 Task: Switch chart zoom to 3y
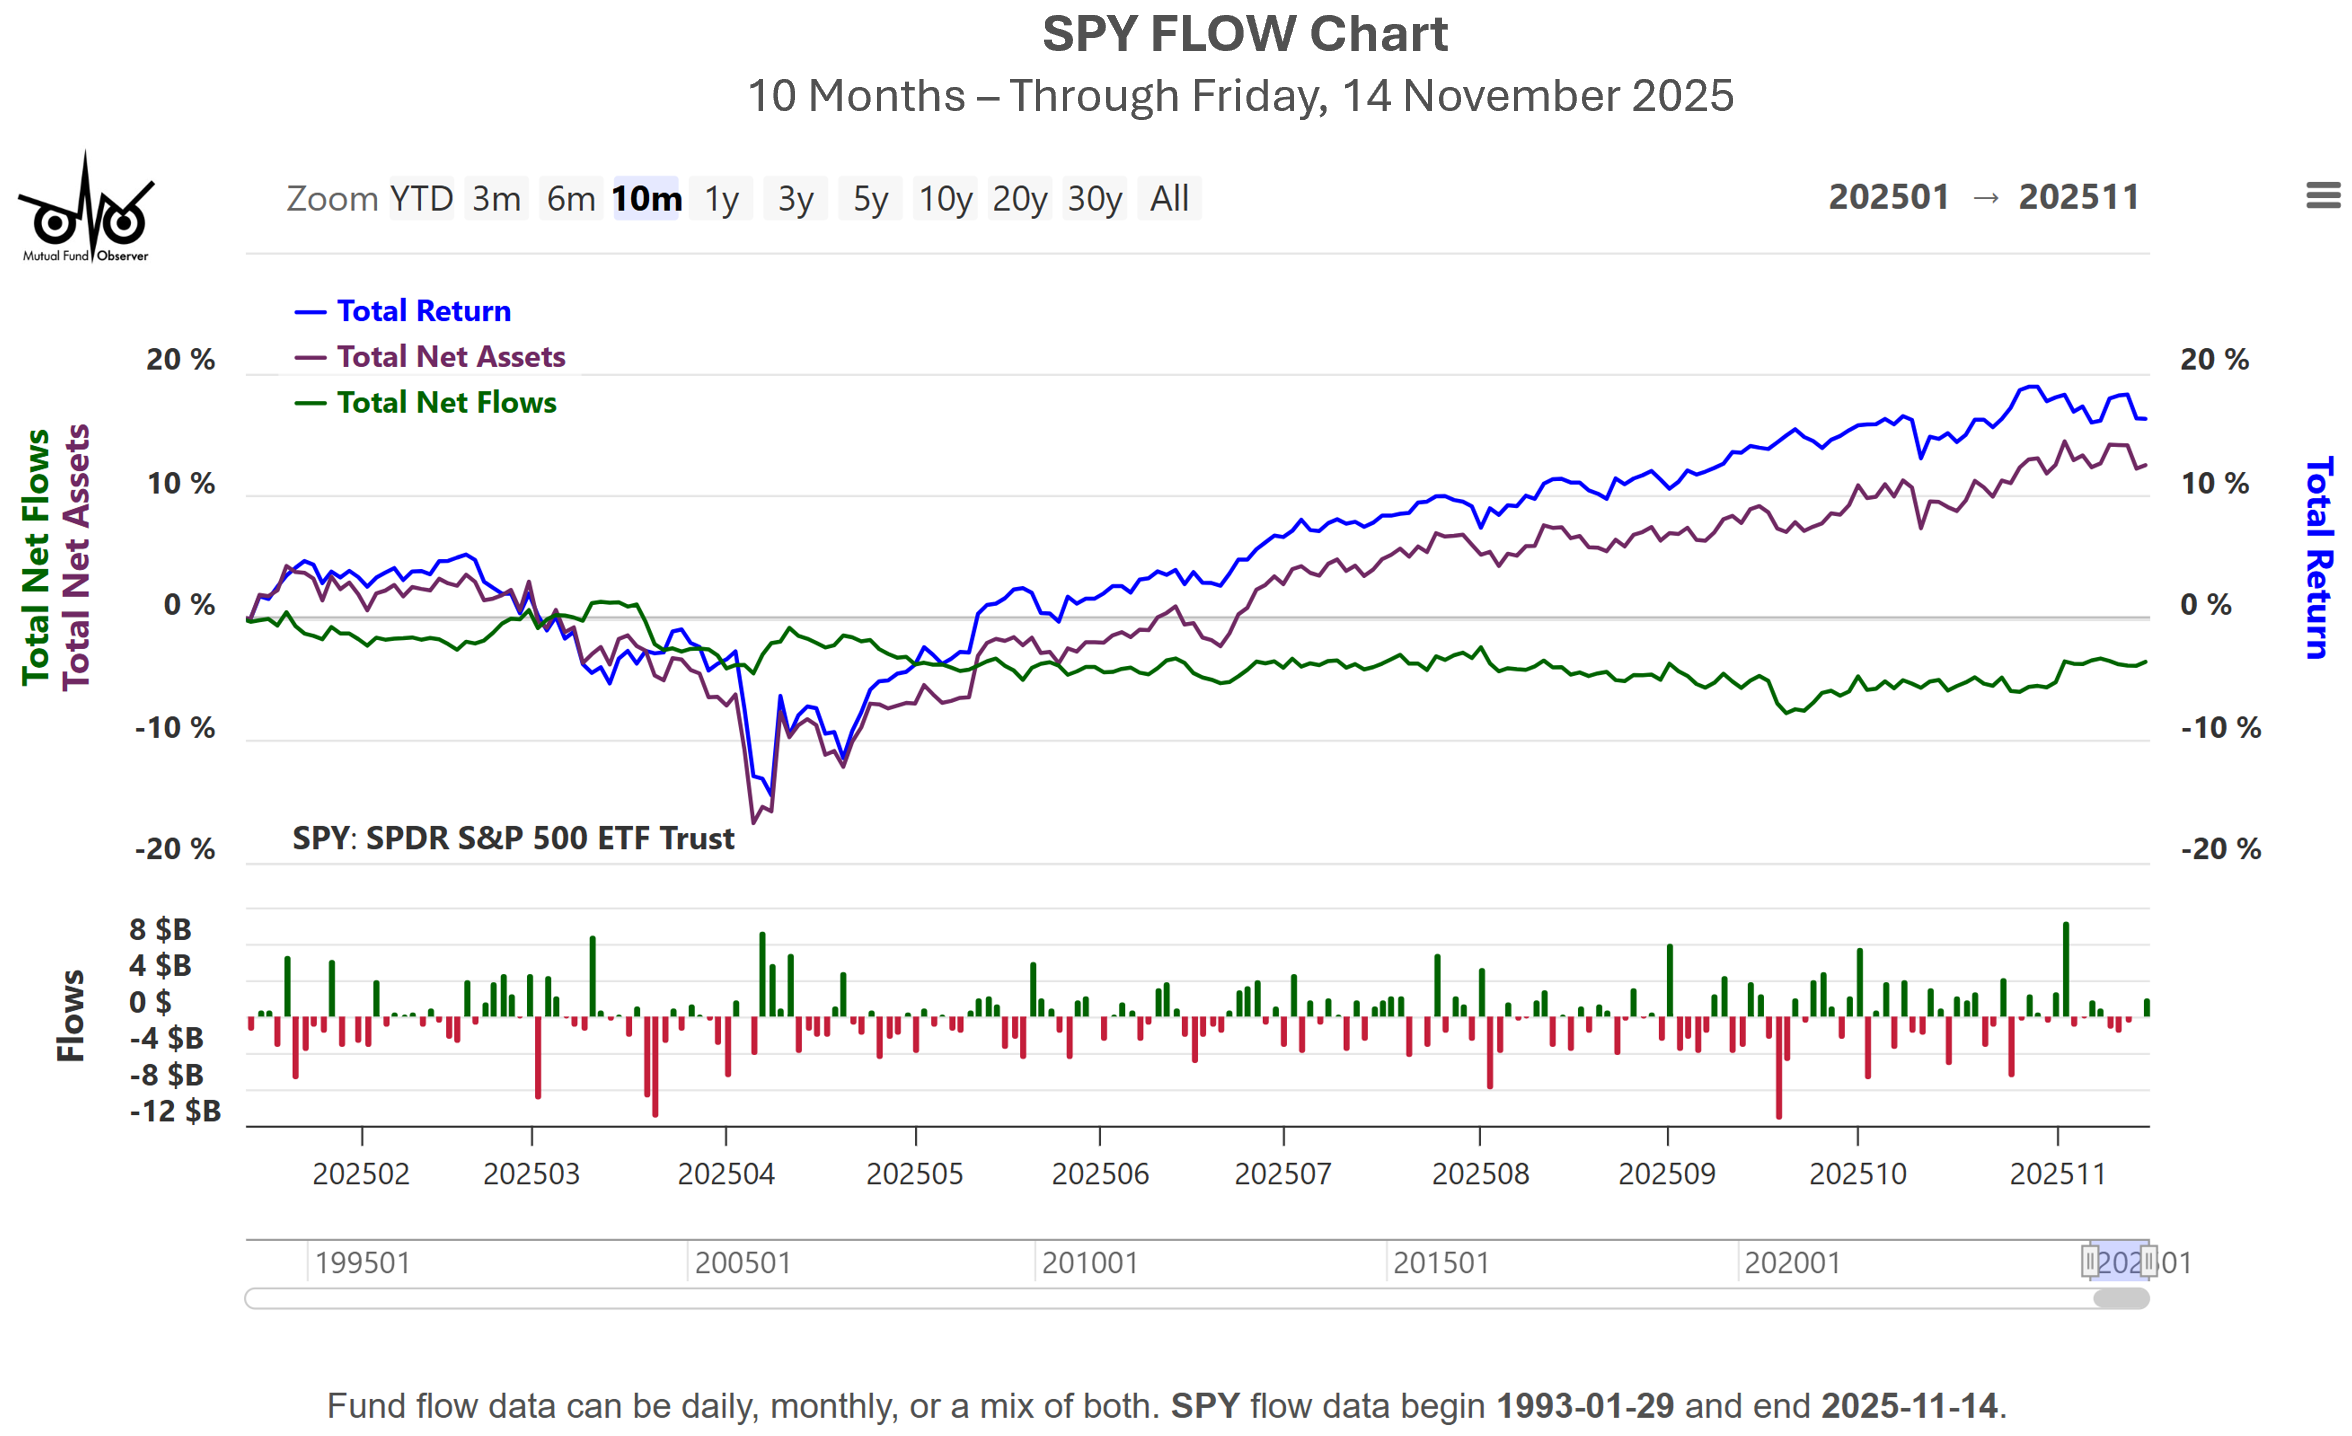(795, 199)
